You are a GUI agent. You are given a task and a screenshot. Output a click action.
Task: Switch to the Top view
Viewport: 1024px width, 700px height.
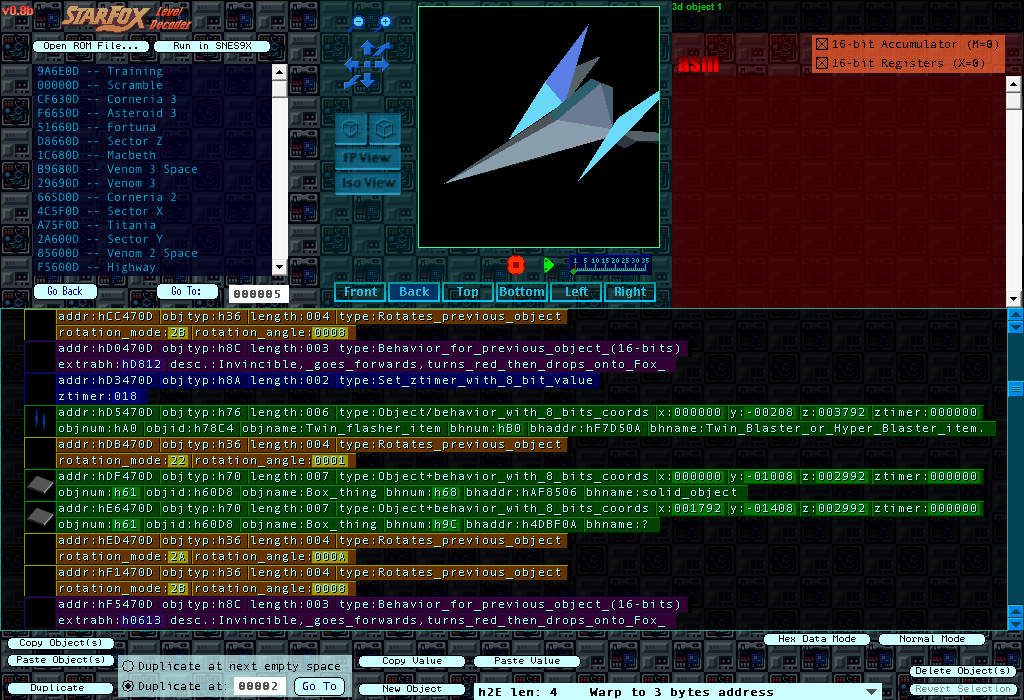[468, 292]
